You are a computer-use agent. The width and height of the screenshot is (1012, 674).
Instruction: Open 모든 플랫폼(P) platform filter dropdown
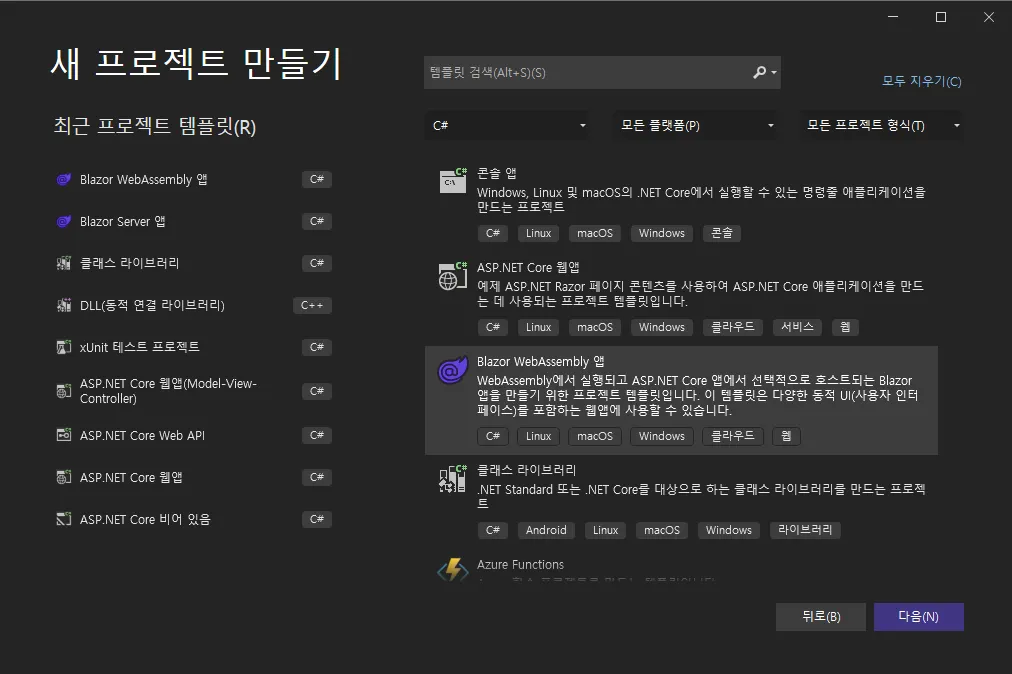click(696, 125)
